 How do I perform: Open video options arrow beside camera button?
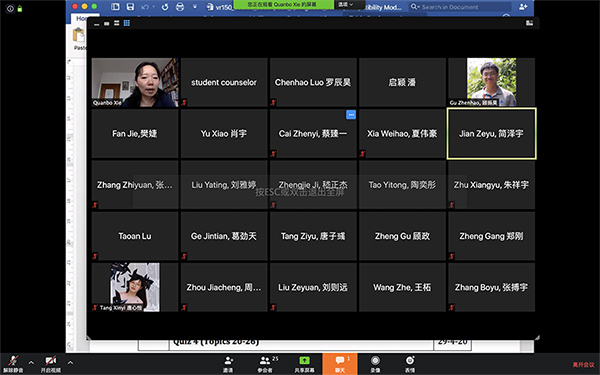tap(70, 363)
